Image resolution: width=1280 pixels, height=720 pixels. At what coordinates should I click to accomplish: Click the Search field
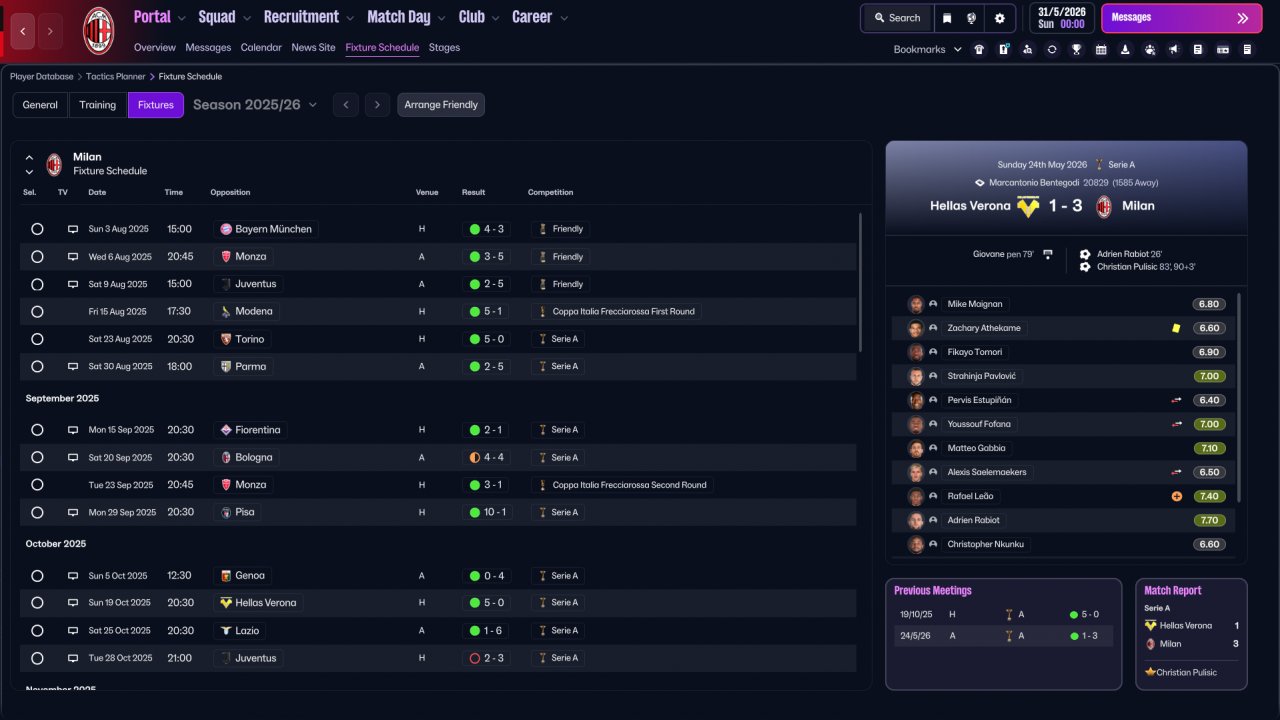[x=897, y=18]
